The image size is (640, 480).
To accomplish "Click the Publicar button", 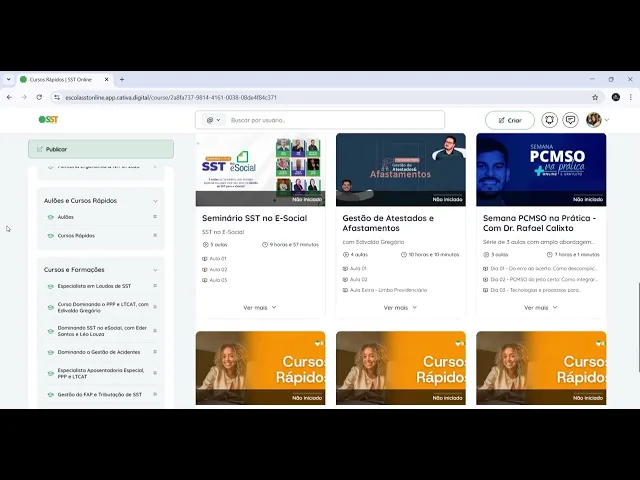I will tap(101, 149).
